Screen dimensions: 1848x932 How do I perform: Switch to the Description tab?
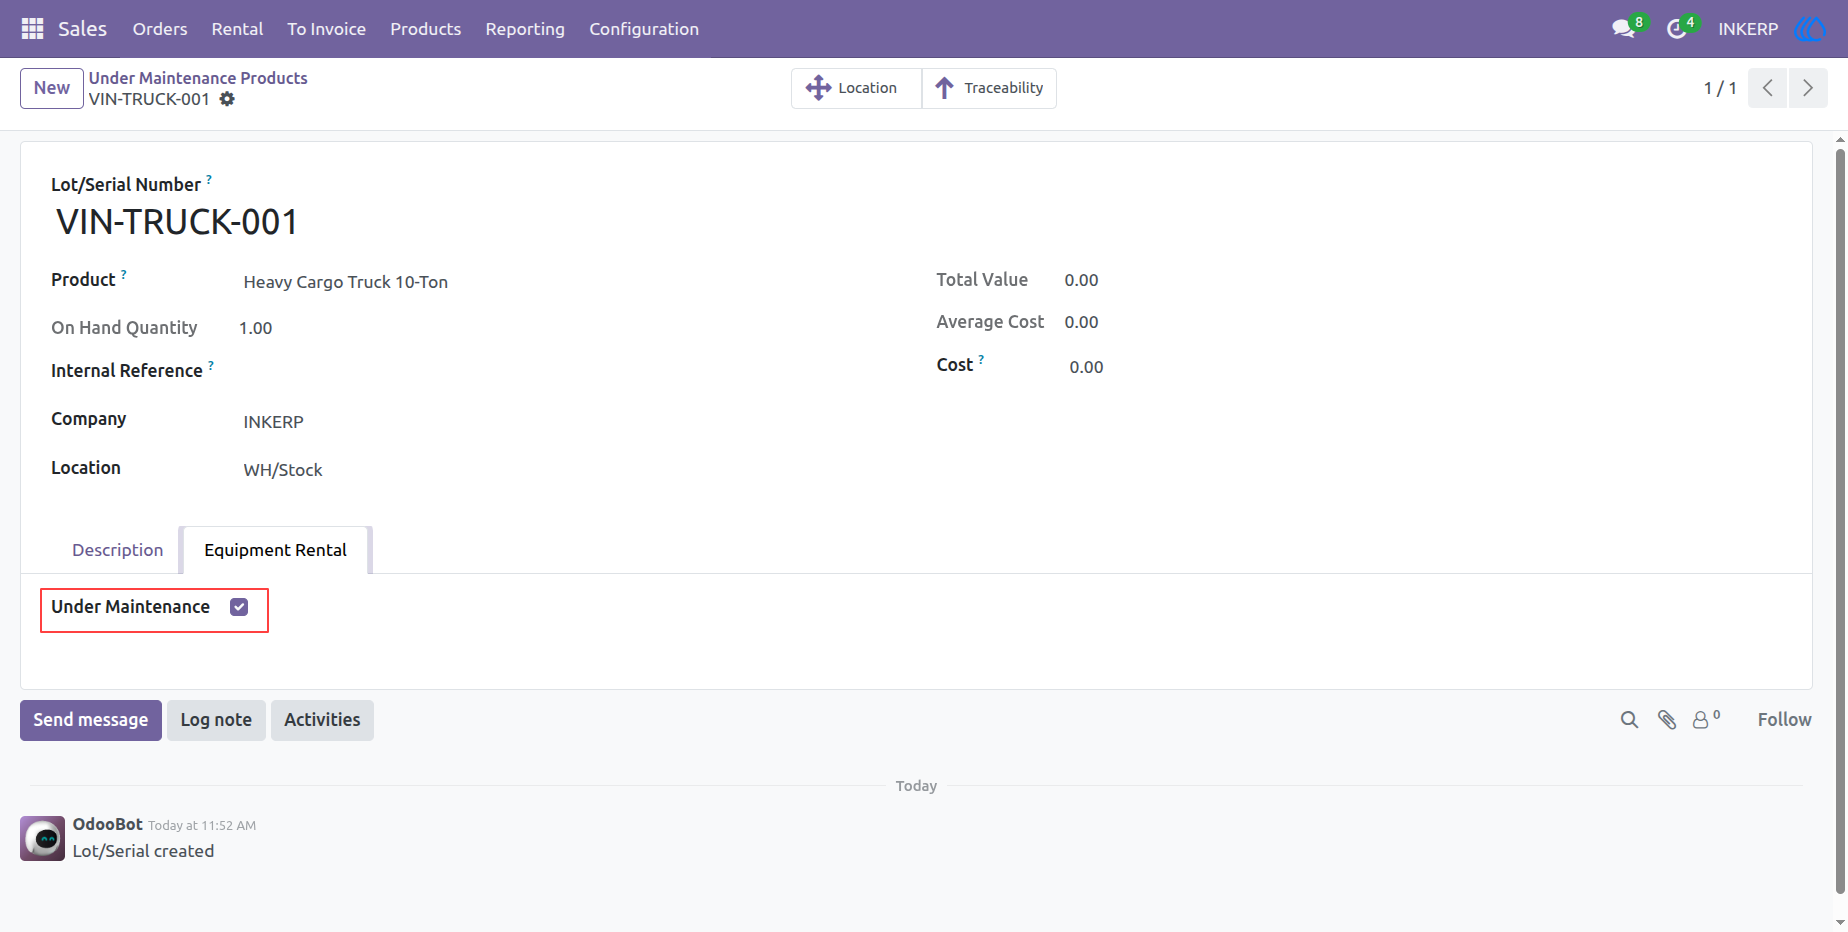117,550
